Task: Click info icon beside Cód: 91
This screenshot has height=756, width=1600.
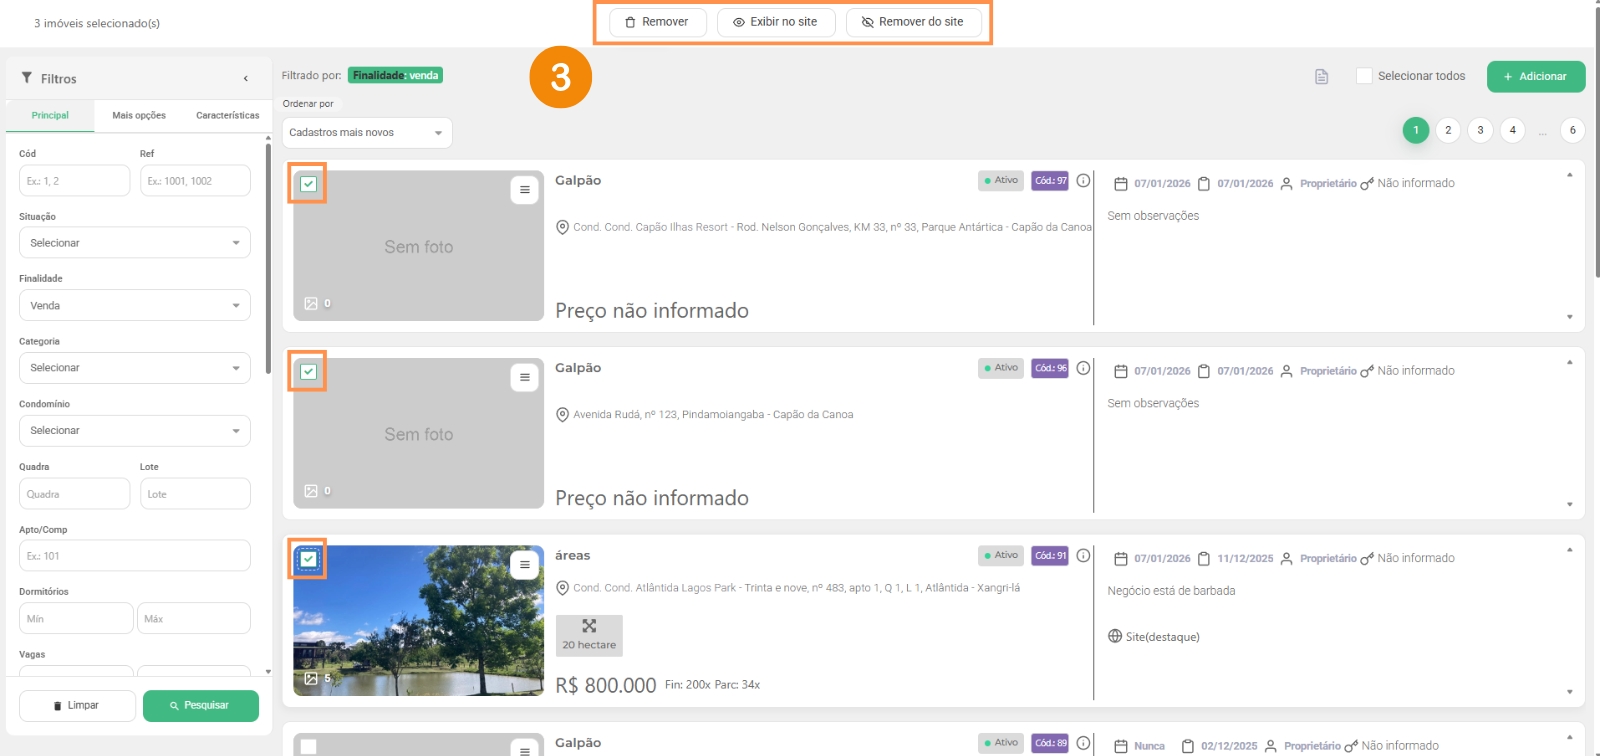Action: click(1083, 556)
